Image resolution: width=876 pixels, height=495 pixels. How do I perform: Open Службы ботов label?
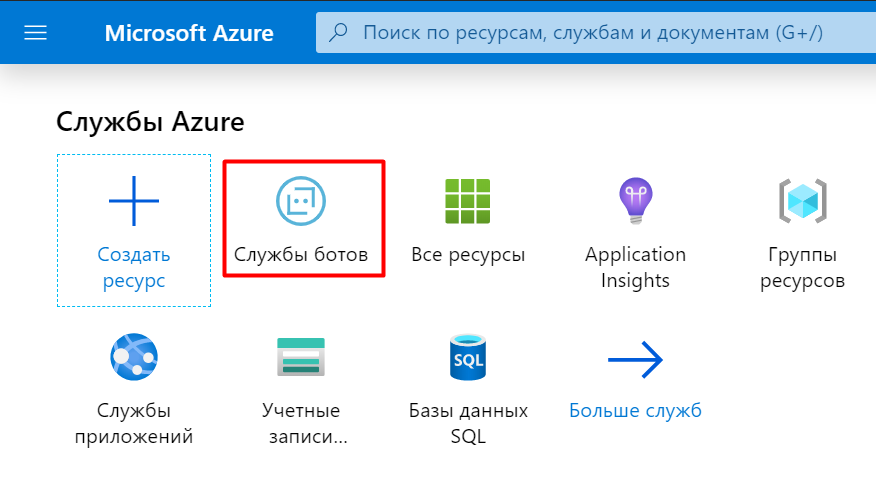[x=301, y=254]
